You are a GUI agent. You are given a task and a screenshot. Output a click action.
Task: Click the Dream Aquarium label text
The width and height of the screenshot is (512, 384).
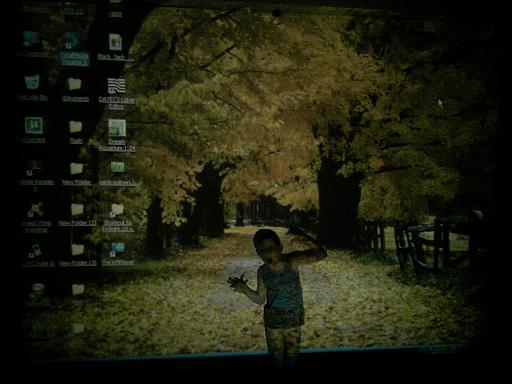tap(117, 145)
